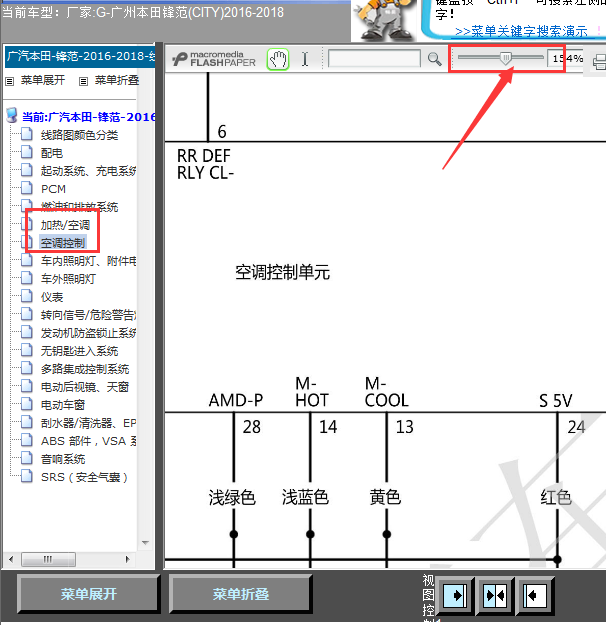
Task: Click the list icon before top 菜单折叠
Action: pyautogui.click(x=83, y=81)
